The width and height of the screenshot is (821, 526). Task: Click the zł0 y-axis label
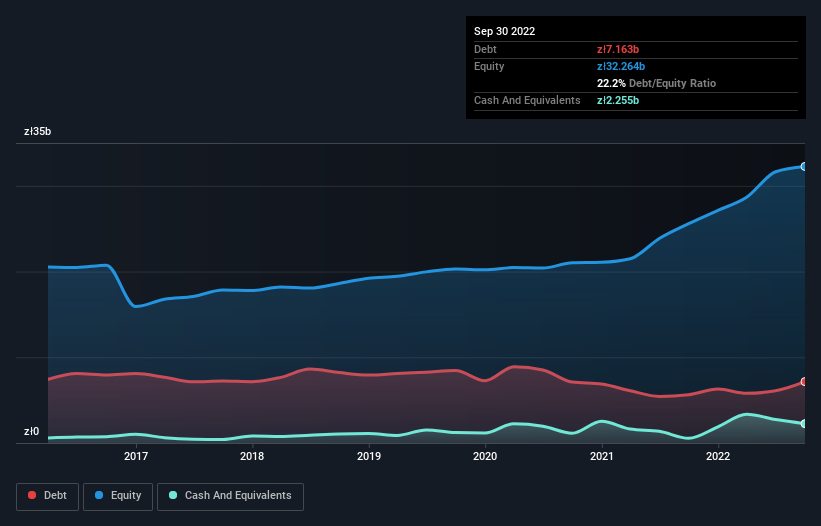[31, 431]
